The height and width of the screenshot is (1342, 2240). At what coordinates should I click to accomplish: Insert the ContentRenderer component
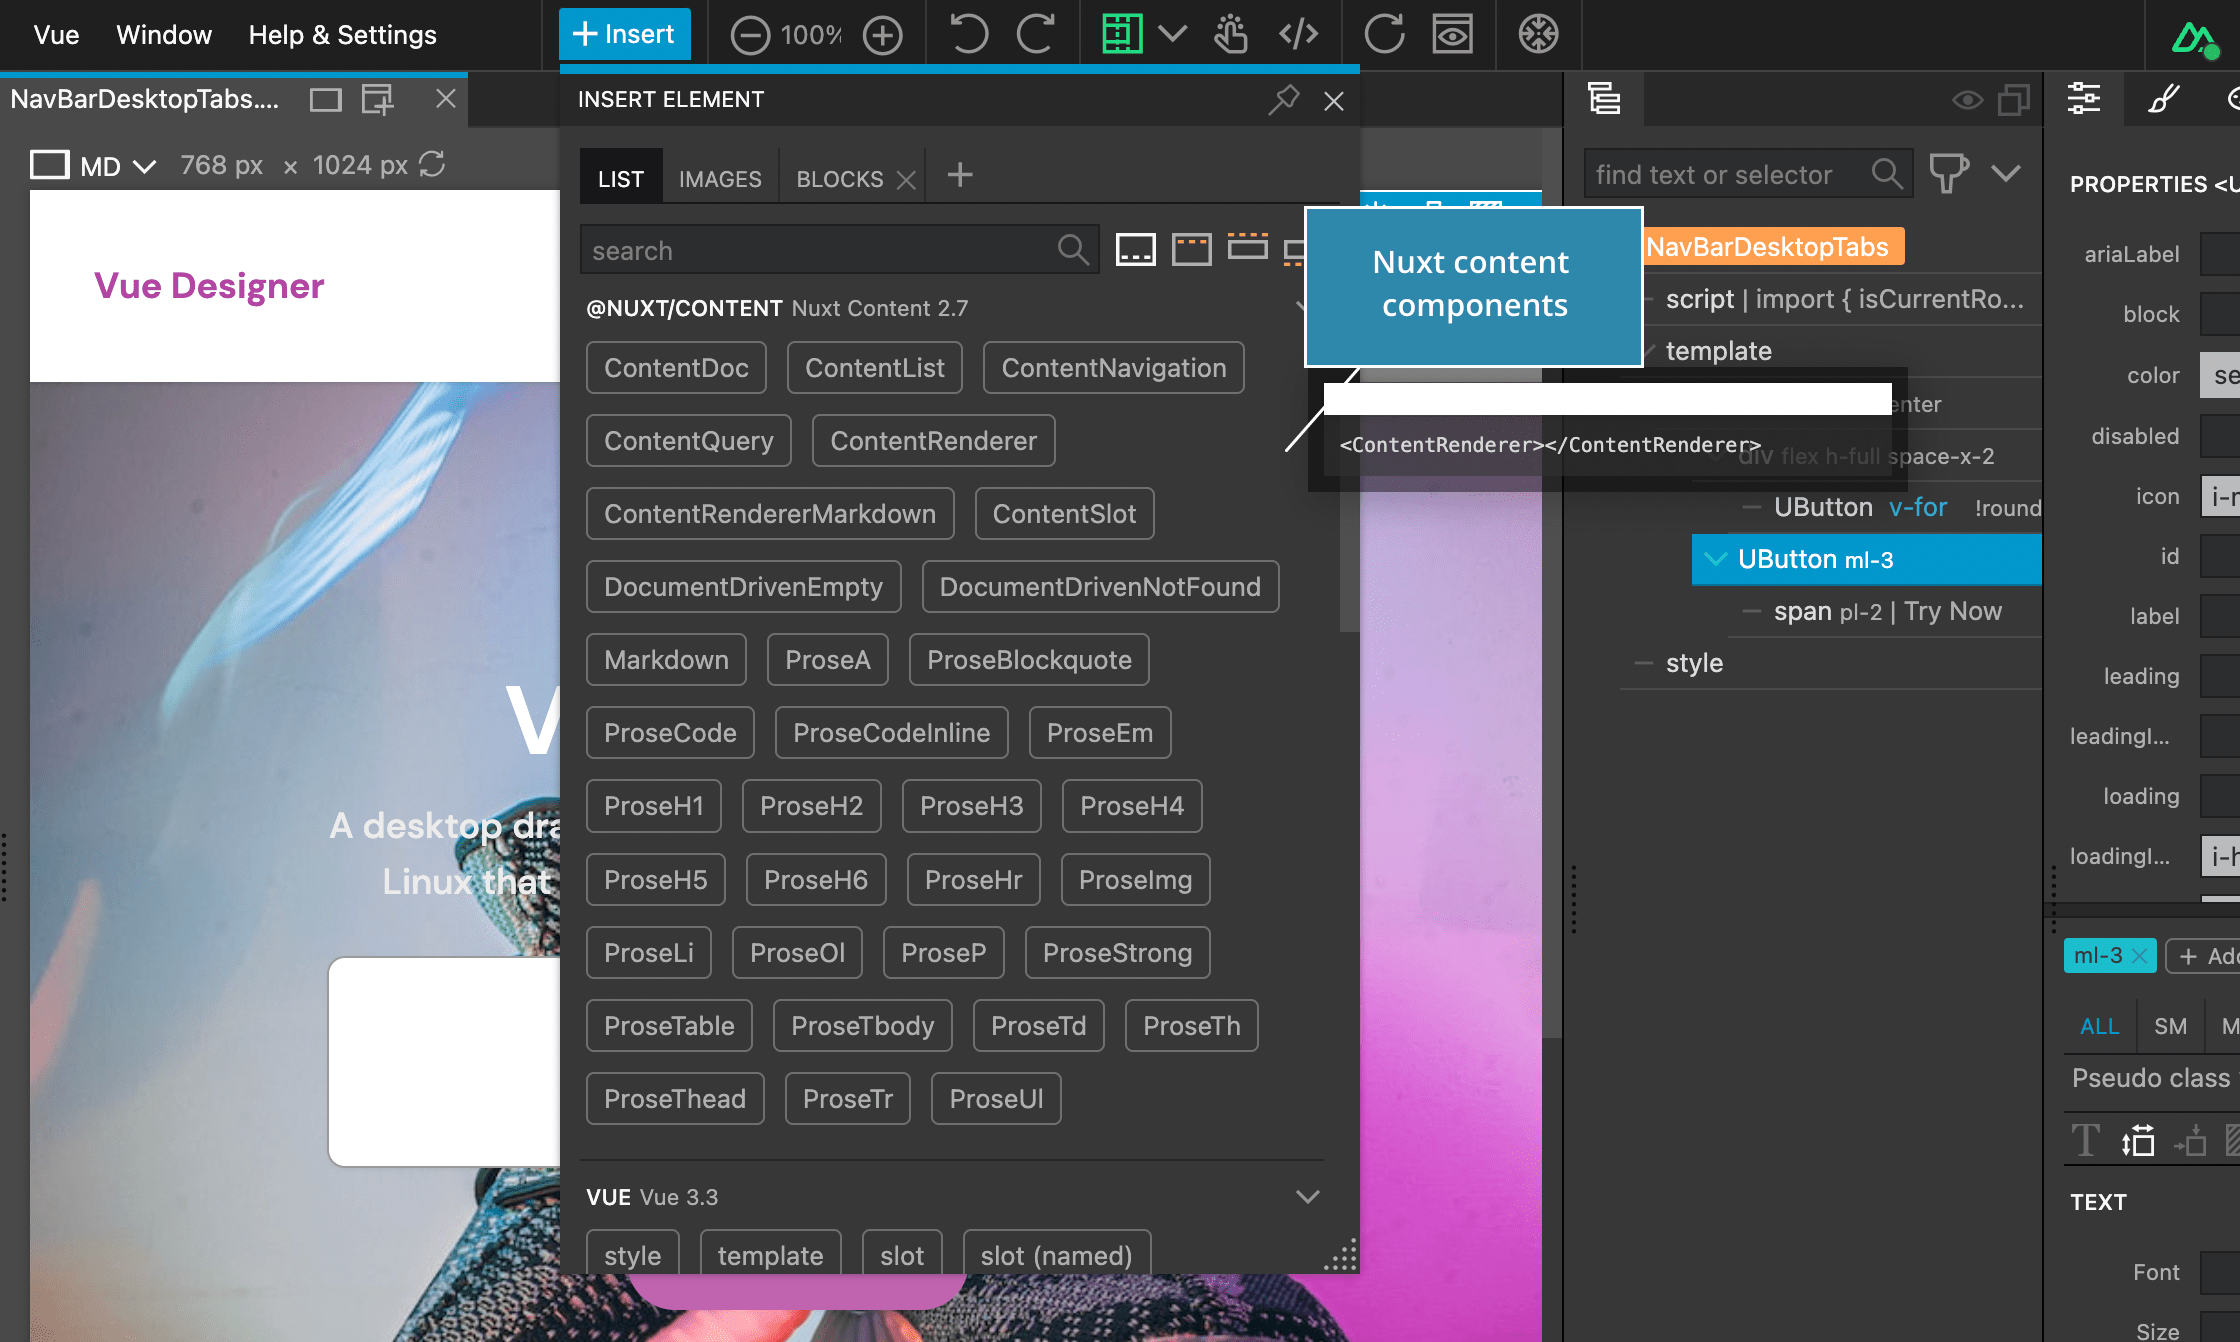coord(933,441)
